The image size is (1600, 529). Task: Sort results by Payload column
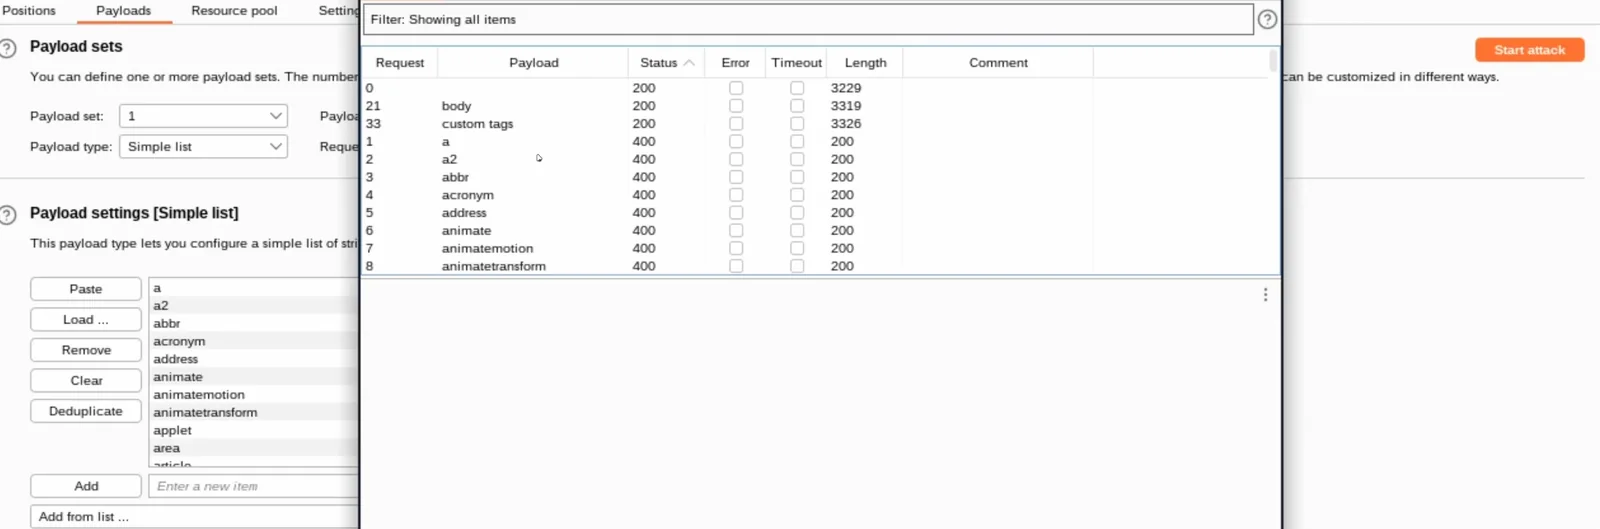click(x=533, y=63)
